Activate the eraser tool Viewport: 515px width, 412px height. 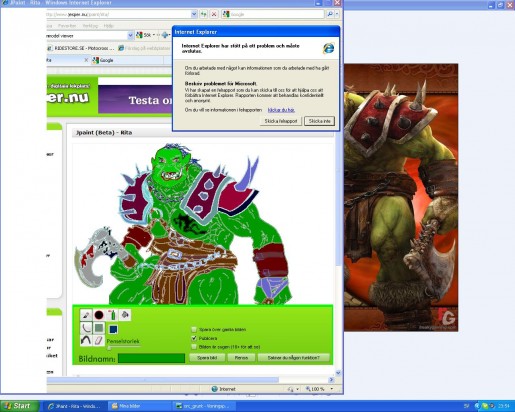(x=99, y=340)
